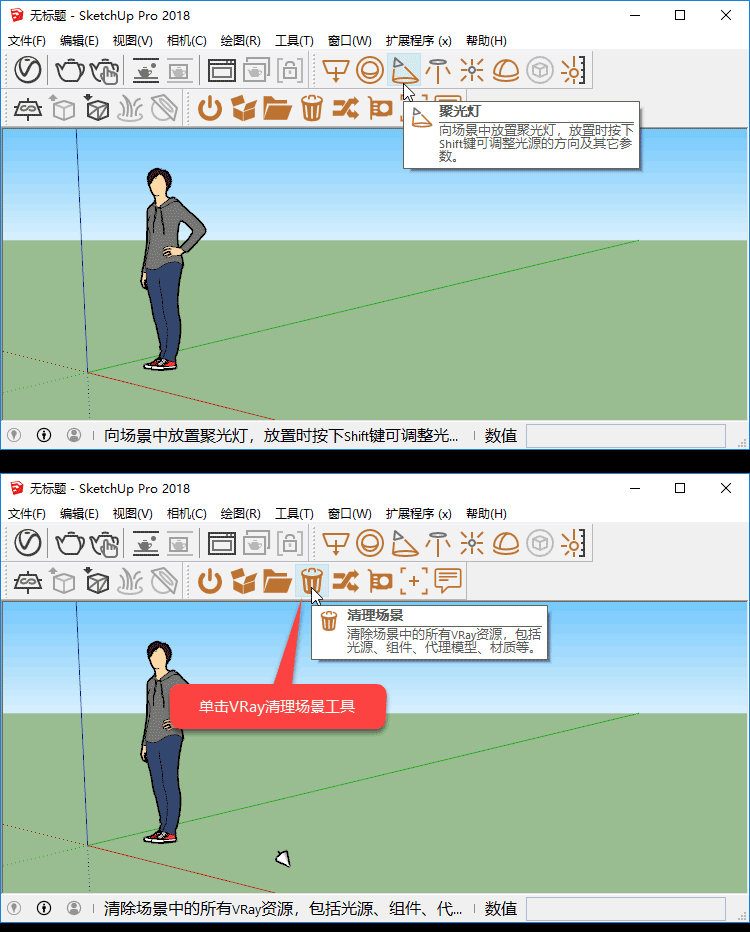This screenshot has height=932, width=750.
Task: Select the 聚光灯 spotlight tool in upper window
Action: coord(404,70)
